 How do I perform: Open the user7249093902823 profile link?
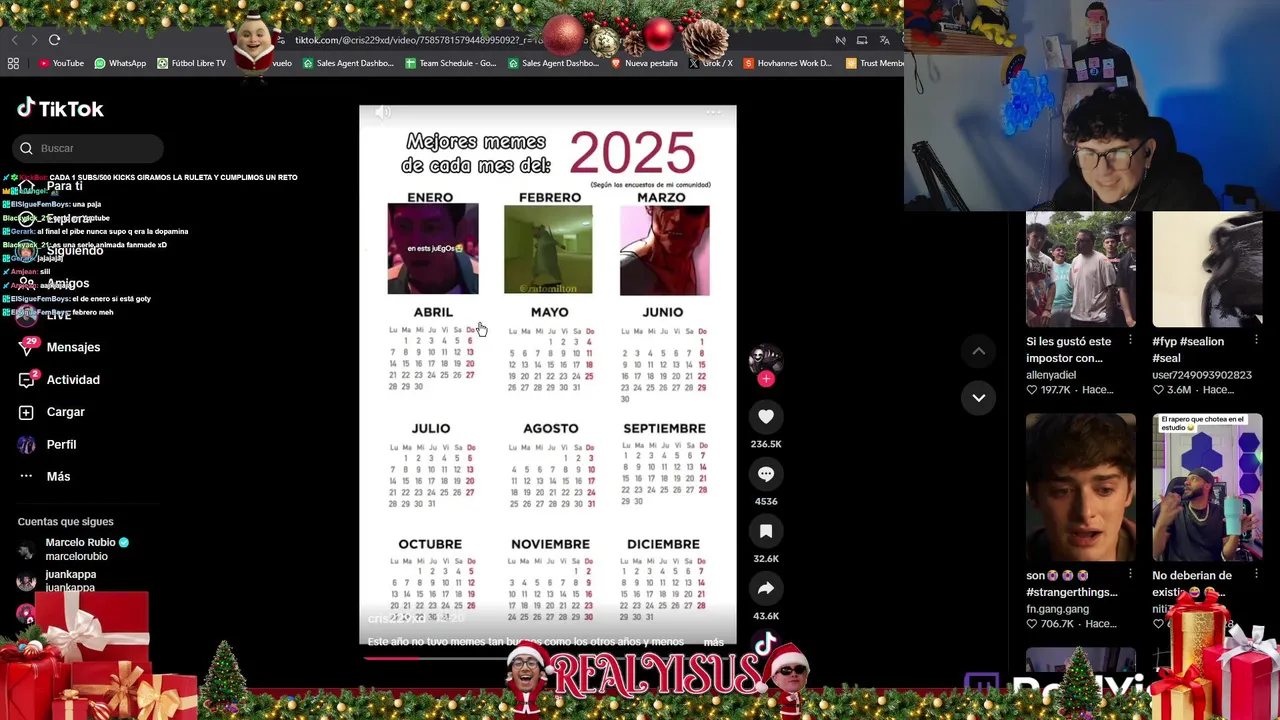(x=1202, y=375)
